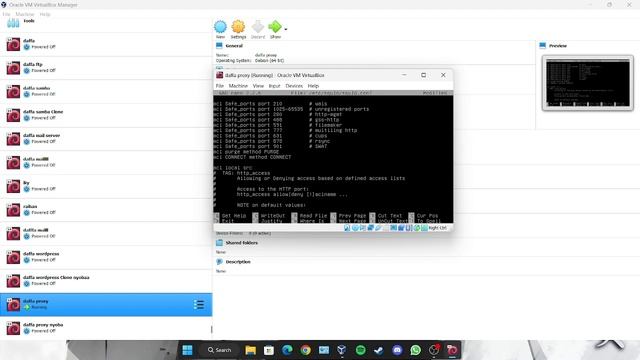Select the daffa samba Clone machine
The image size is (640, 360).
point(106,115)
